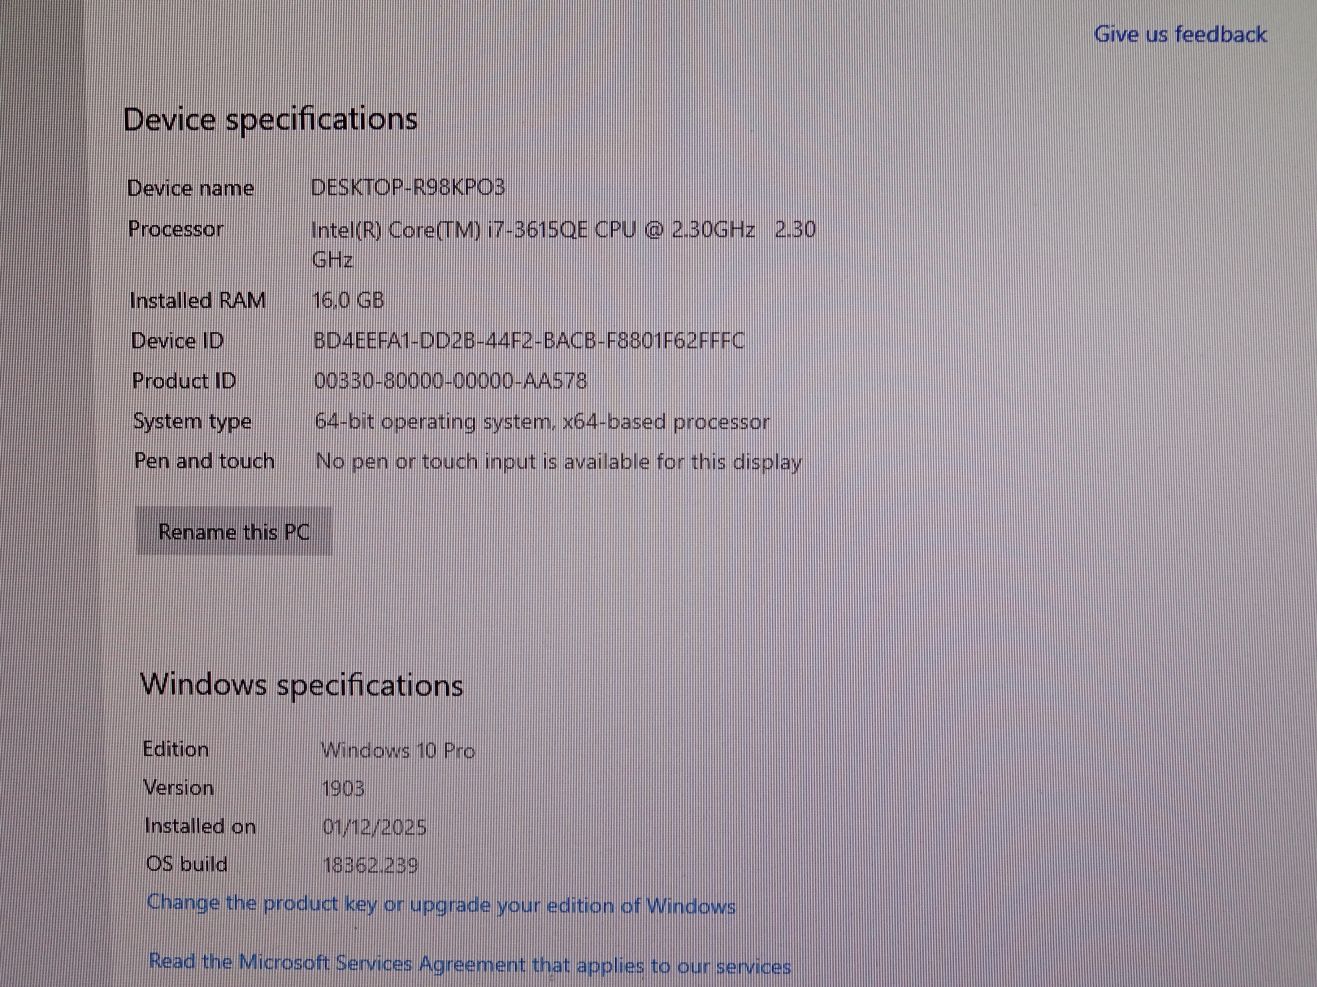Open the change product key or upgrade link
Viewport: 1317px width, 987px height.
tap(441, 905)
